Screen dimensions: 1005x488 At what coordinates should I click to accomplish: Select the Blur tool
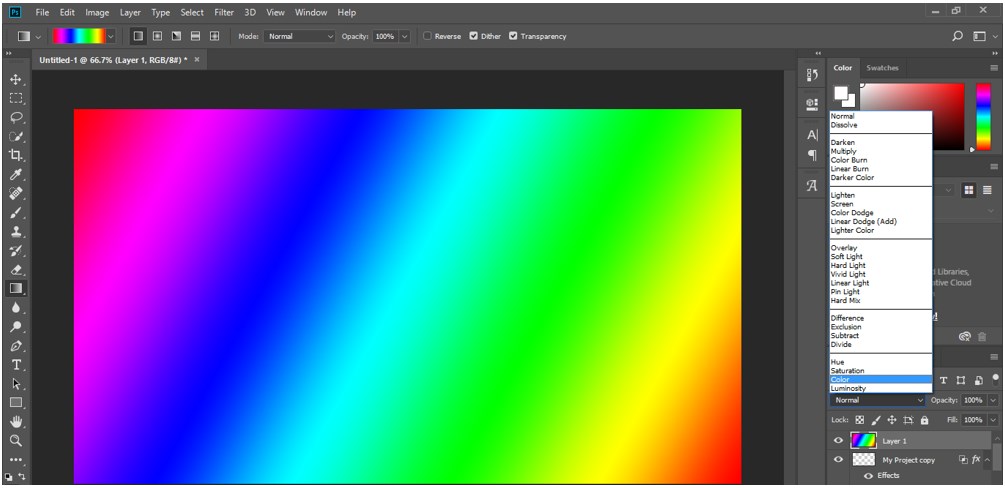pyautogui.click(x=16, y=308)
